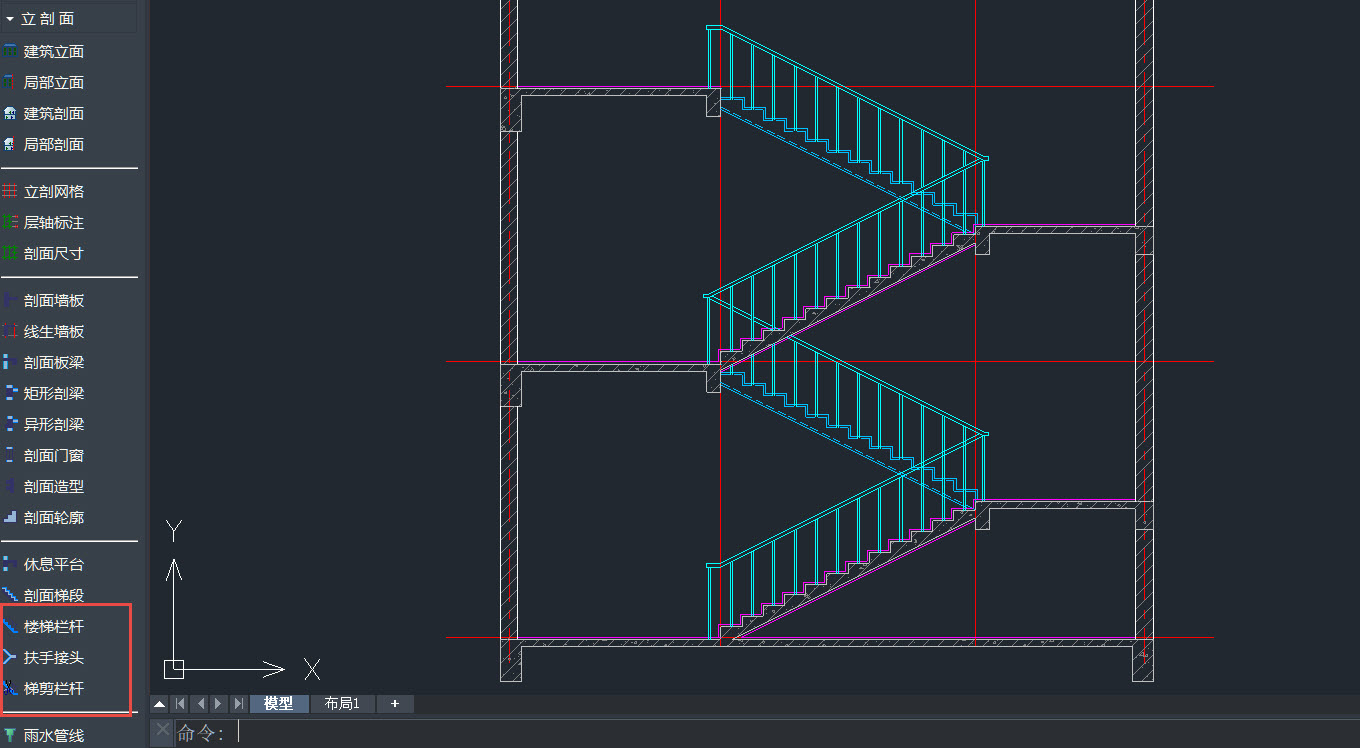
Task: Expand the layout tab list up-arrow
Action: point(159,704)
